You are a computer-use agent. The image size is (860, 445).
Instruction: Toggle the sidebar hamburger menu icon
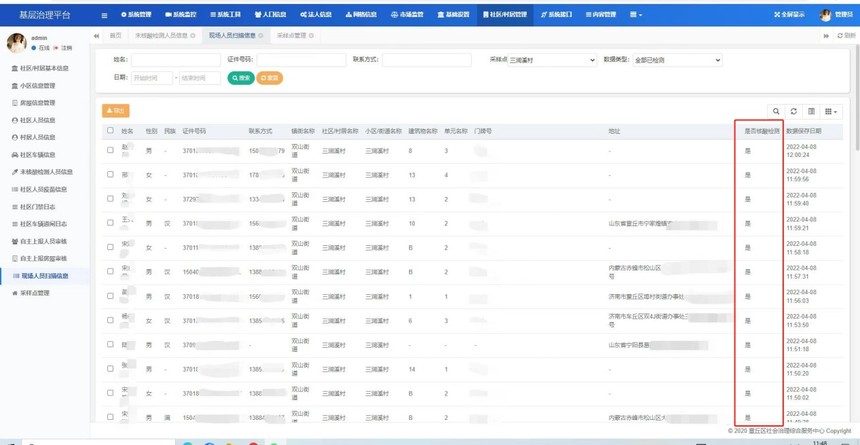tap(104, 15)
